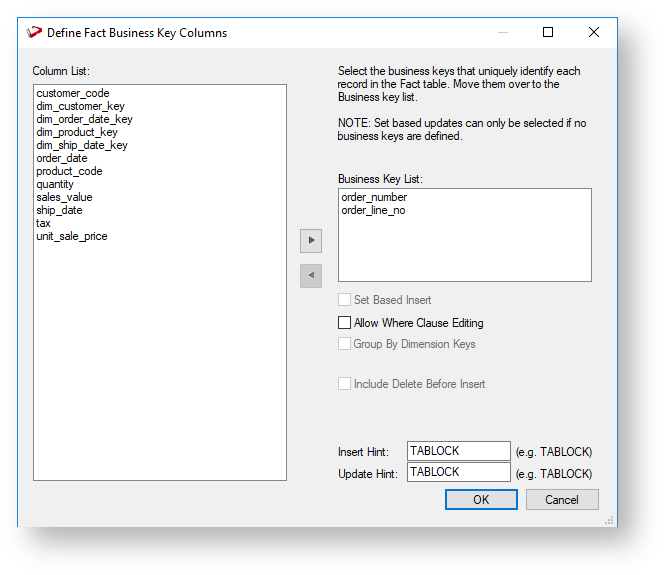Pick unit_sale_price from Column List

tap(72, 236)
